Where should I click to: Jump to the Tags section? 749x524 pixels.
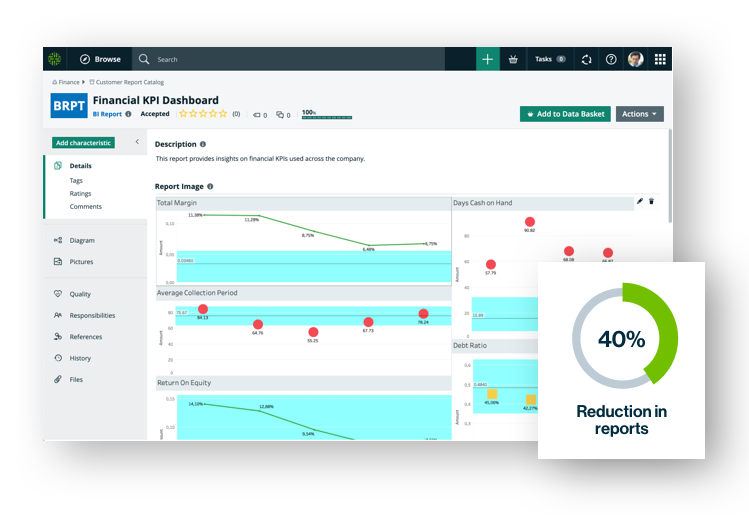tap(76, 181)
